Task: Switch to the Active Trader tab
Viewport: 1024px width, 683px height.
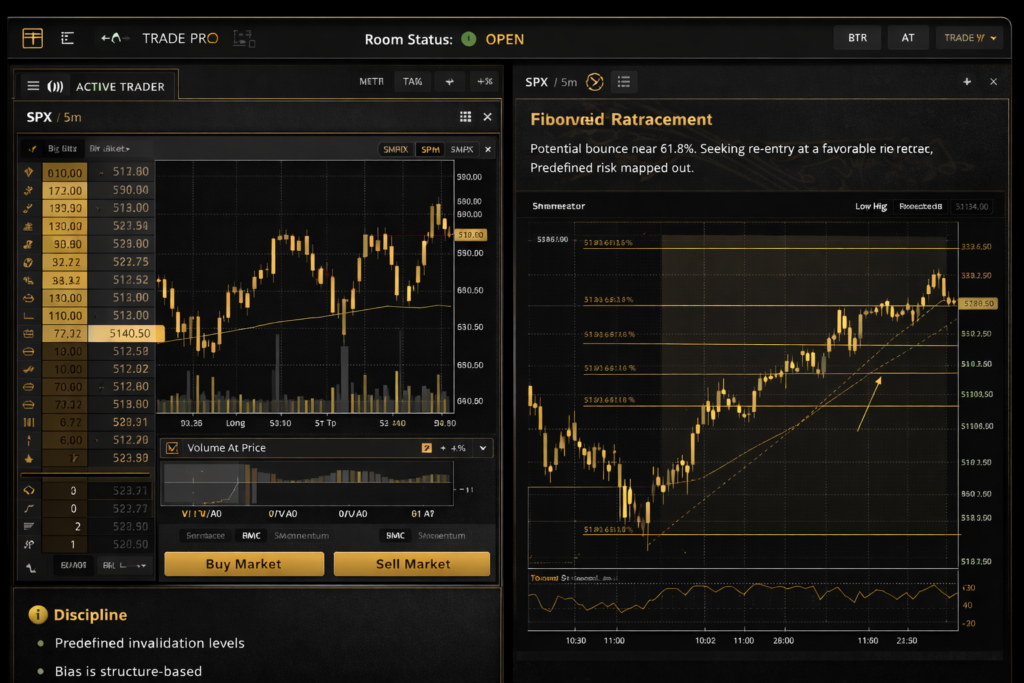Action: (x=120, y=87)
